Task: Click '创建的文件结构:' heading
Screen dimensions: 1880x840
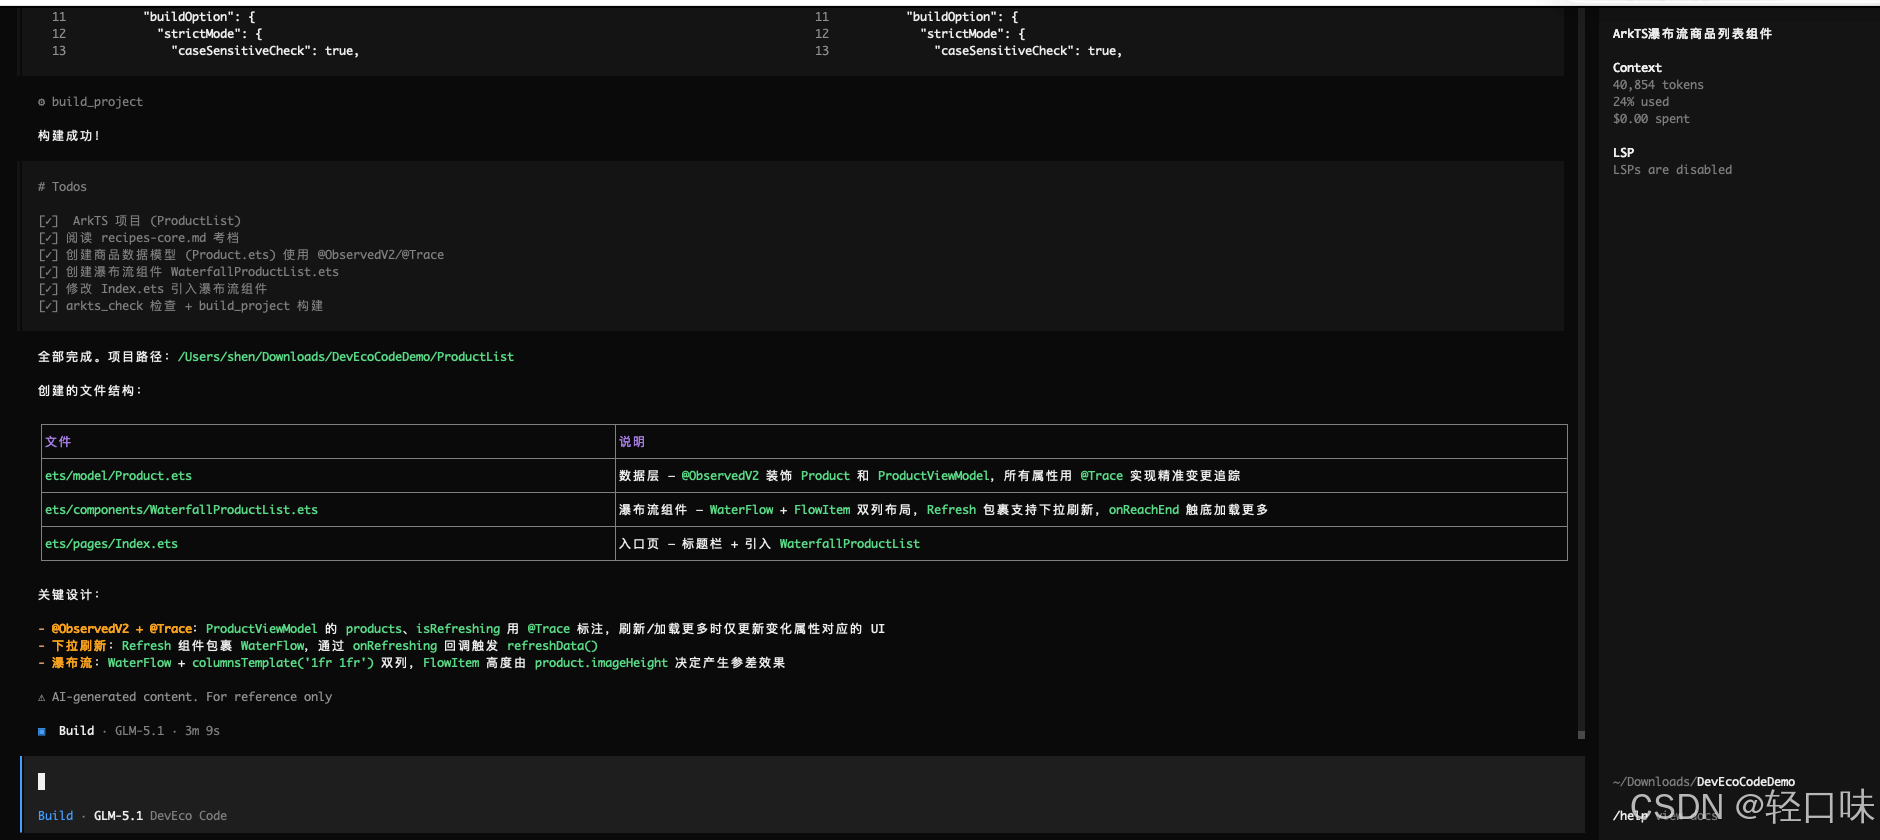Action: click(90, 391)
